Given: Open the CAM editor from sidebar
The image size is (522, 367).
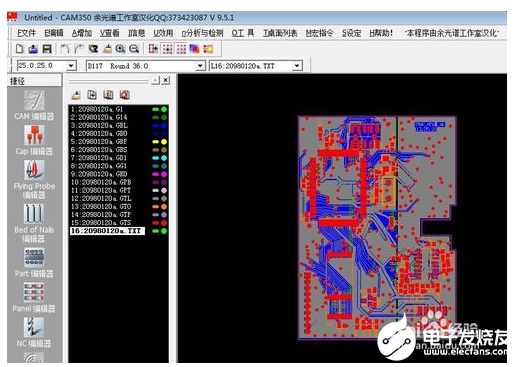Looking at the screenshot, I should coord(34,106).
